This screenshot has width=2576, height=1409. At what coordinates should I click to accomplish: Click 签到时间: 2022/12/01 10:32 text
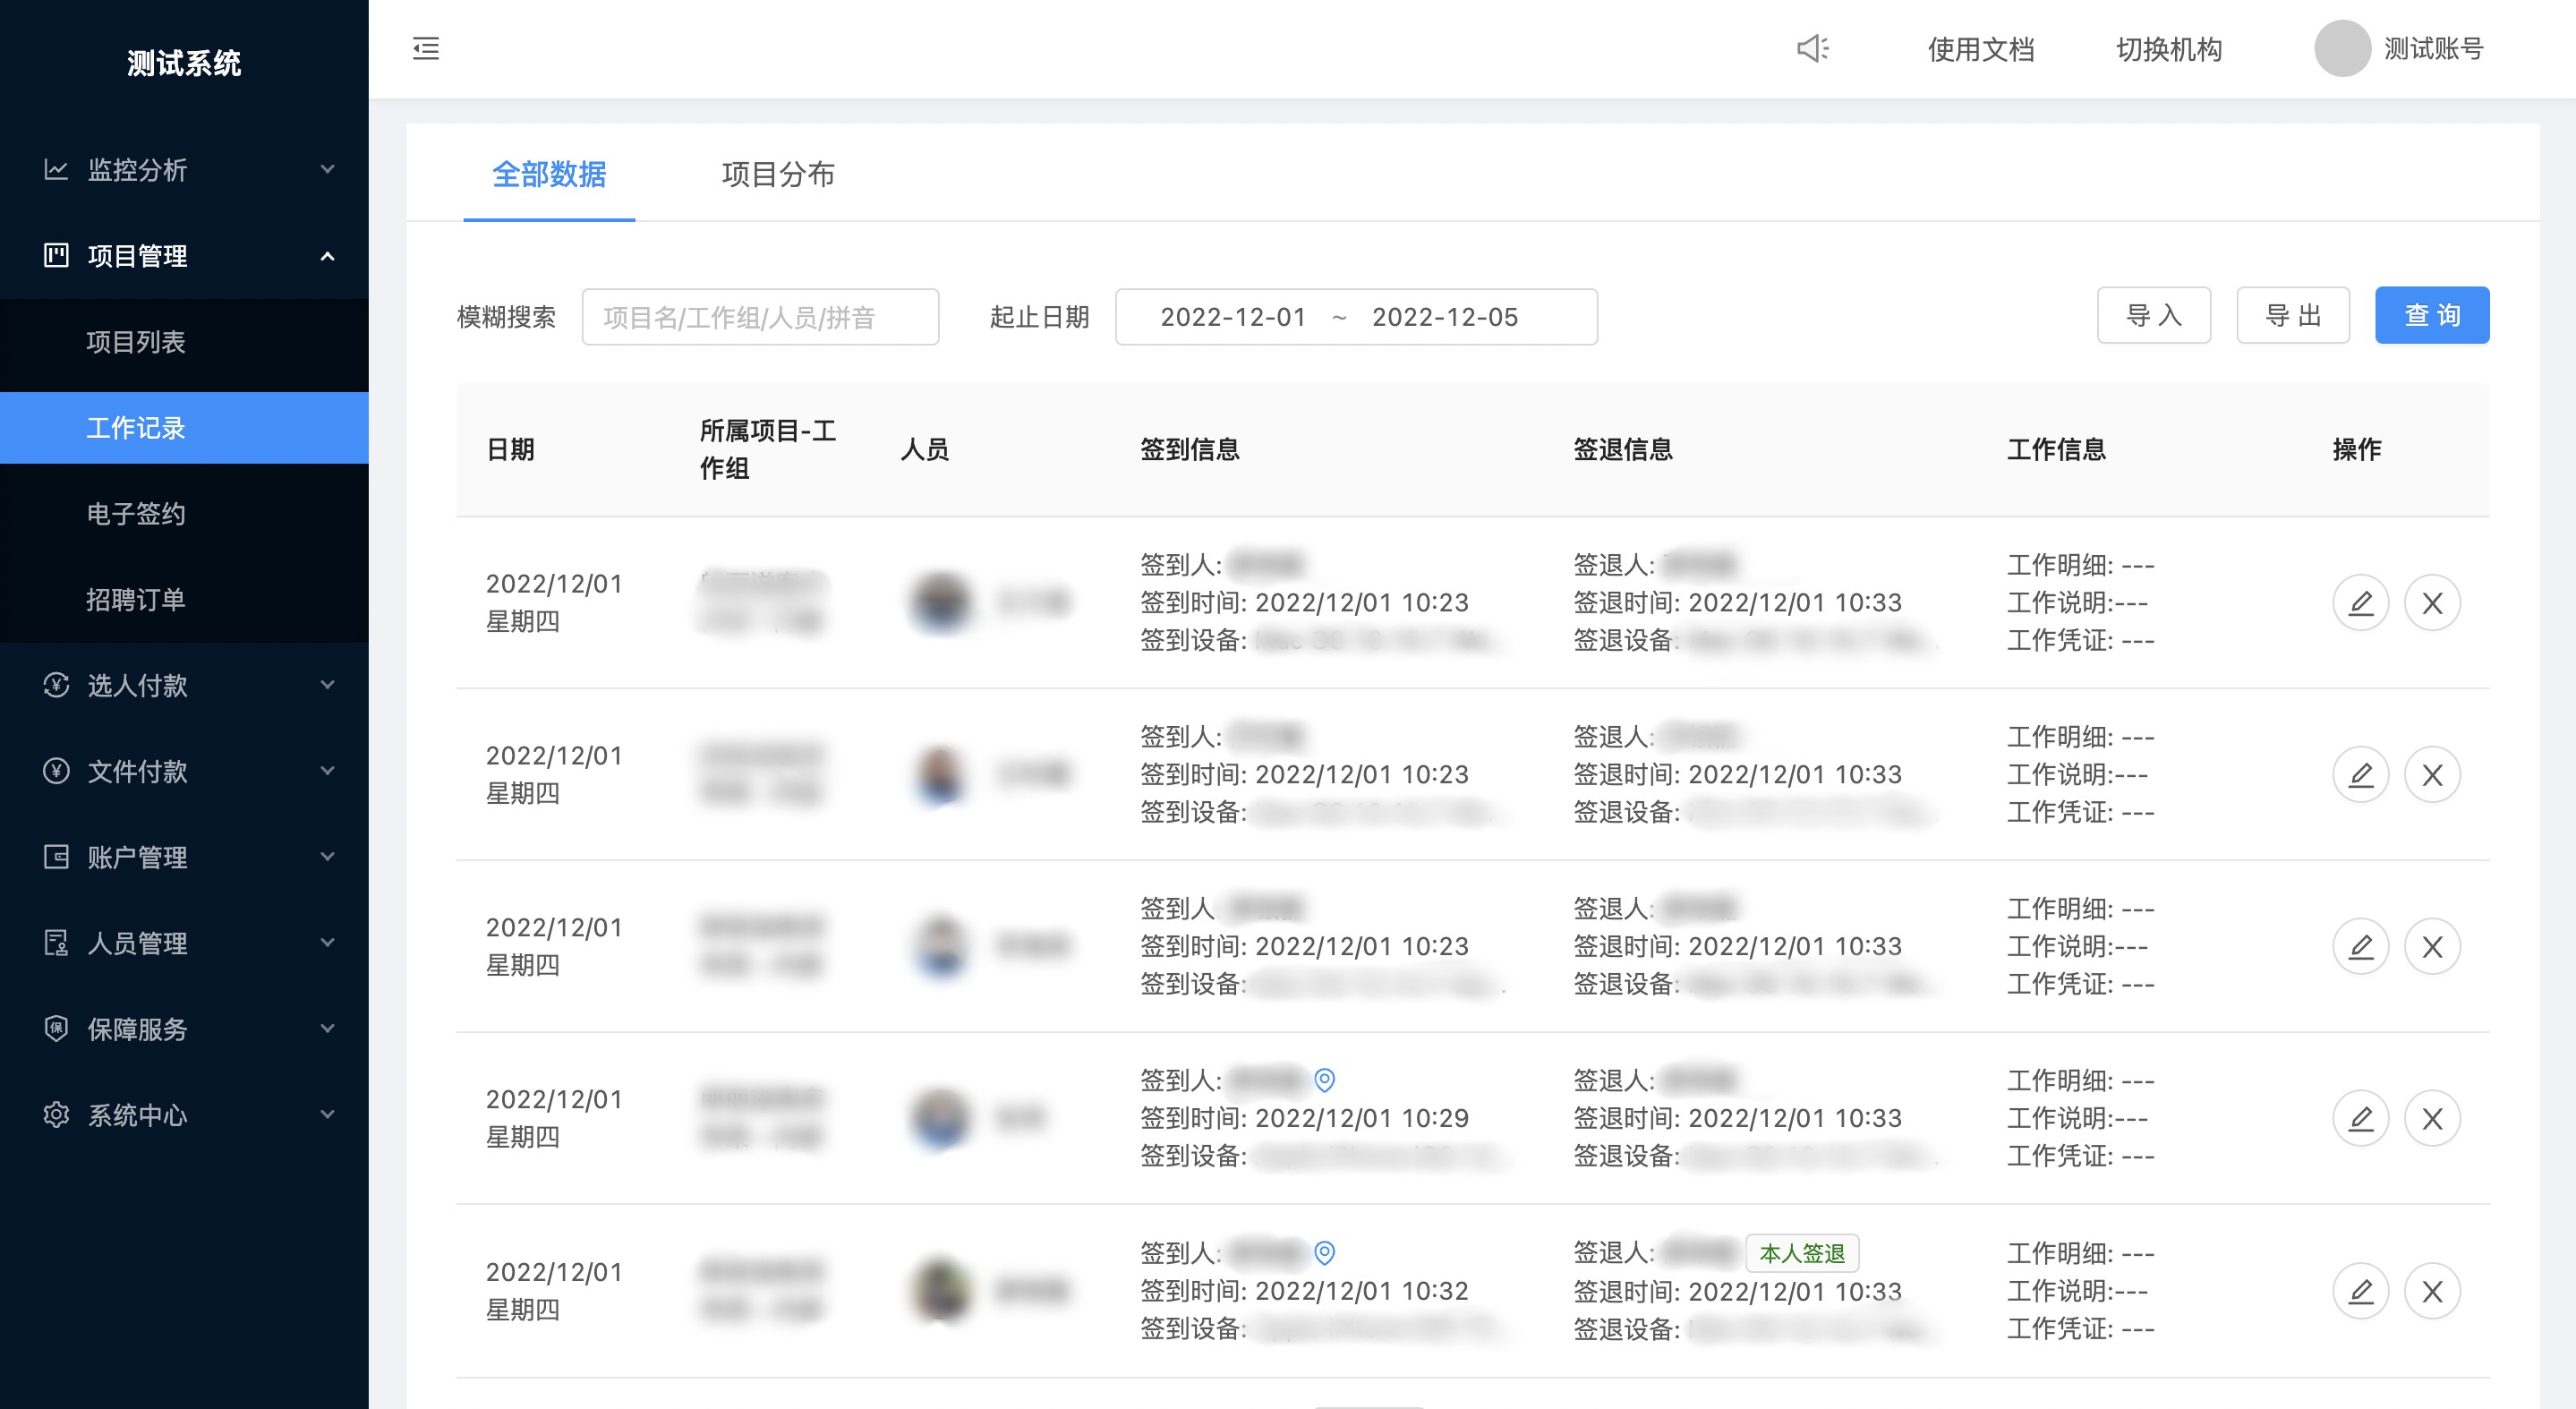[x=1304, y=1291]
